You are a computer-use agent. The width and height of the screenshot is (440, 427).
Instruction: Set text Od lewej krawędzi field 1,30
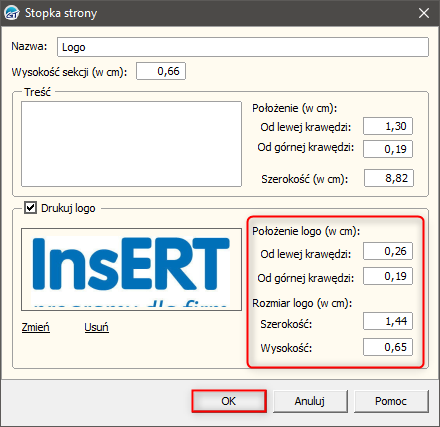[388, 126]
